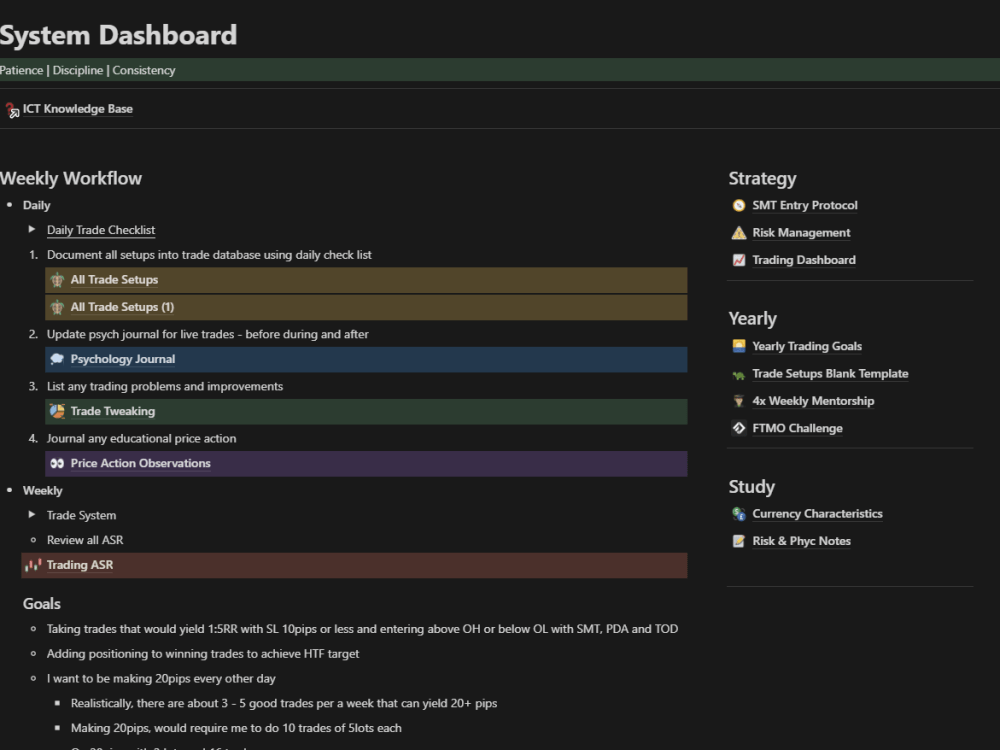Click the compass icon next to SMT Entry Protocol
Screen dimensions: 1000x750
click(737, 205)
